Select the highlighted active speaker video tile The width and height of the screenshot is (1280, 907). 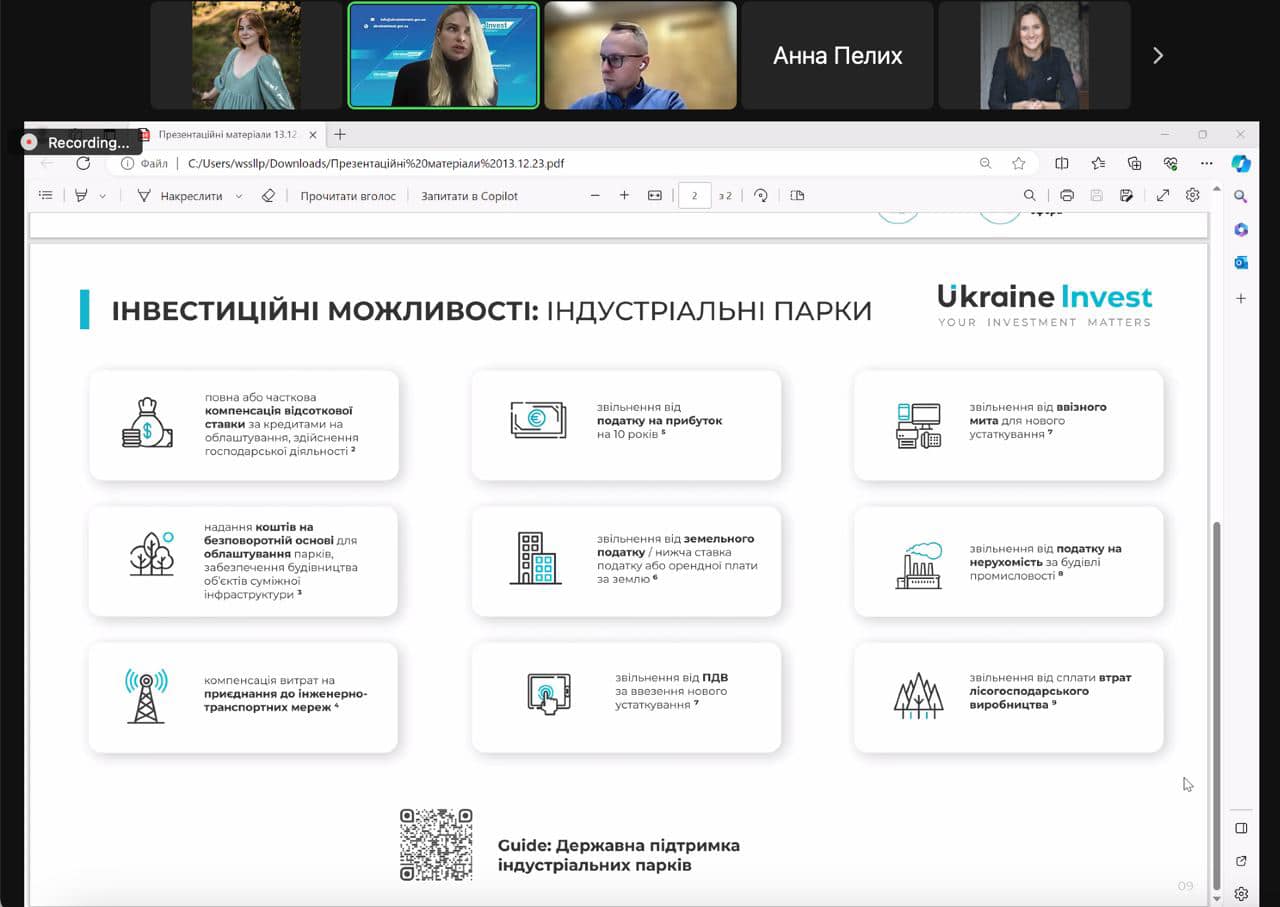(443, 55)
